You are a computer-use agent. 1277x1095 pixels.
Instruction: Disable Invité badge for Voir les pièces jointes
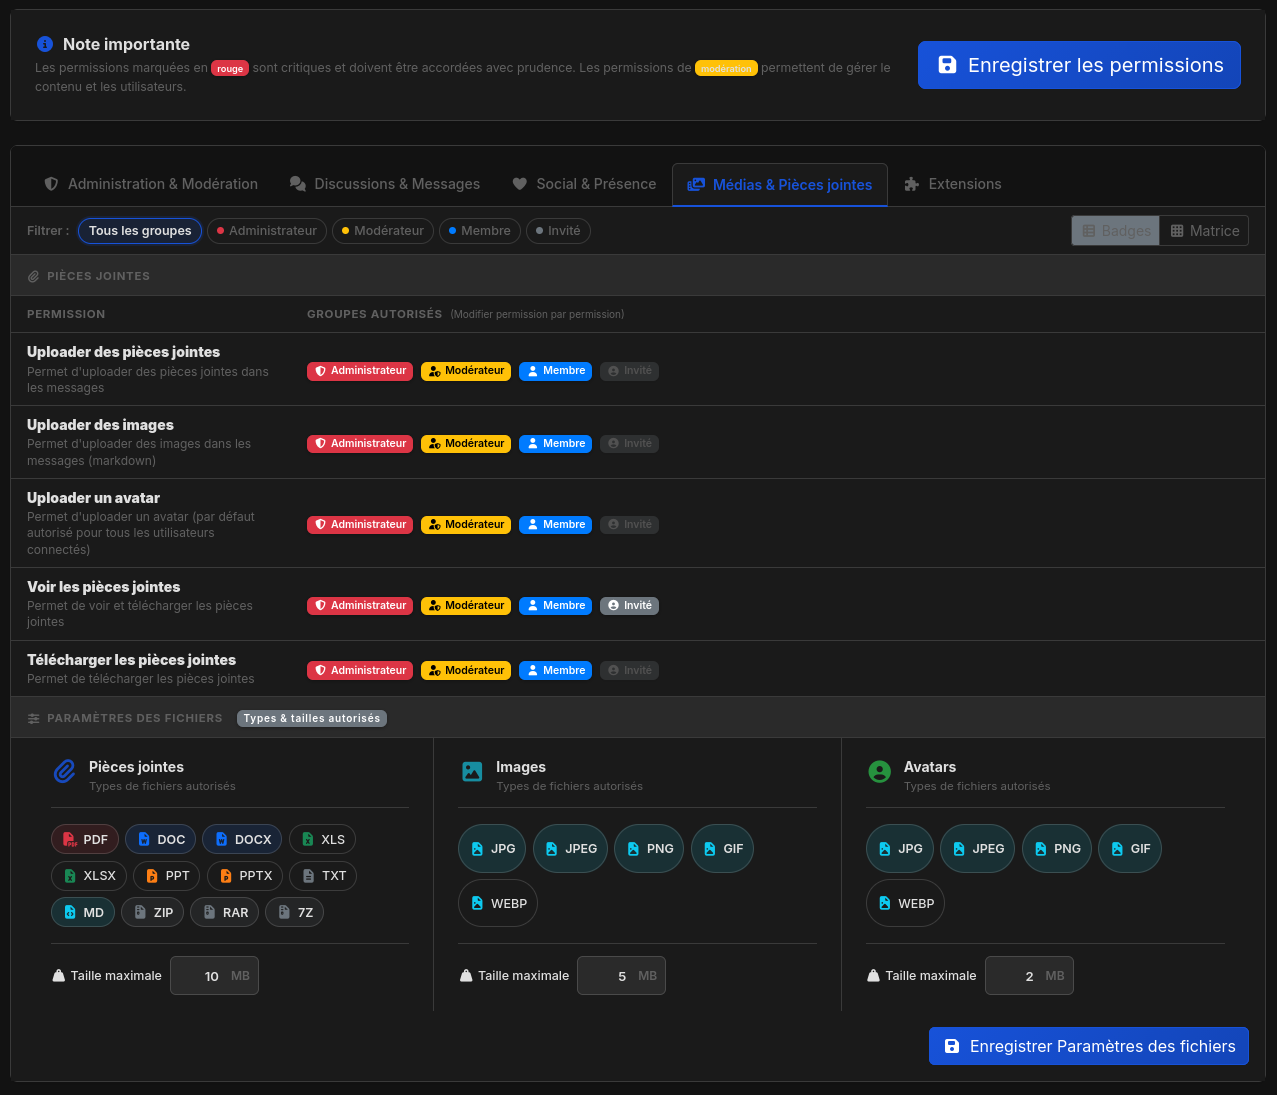pos(629,606)
